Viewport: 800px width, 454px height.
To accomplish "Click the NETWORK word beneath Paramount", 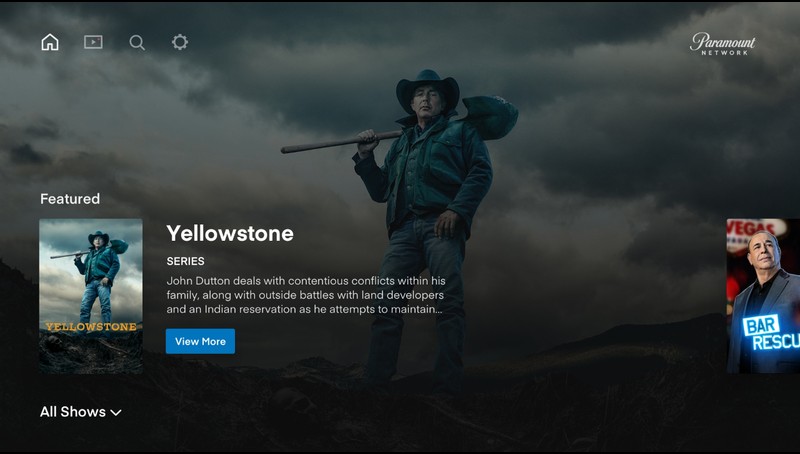I will click(724, 53).
